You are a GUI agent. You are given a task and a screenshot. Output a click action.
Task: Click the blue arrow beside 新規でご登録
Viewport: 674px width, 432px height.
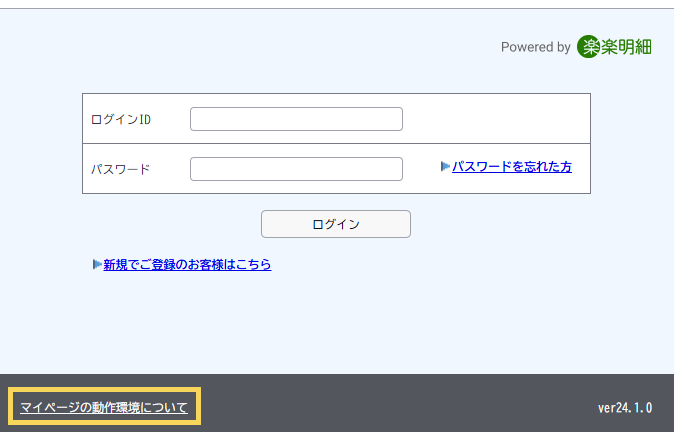coord(97,265)
